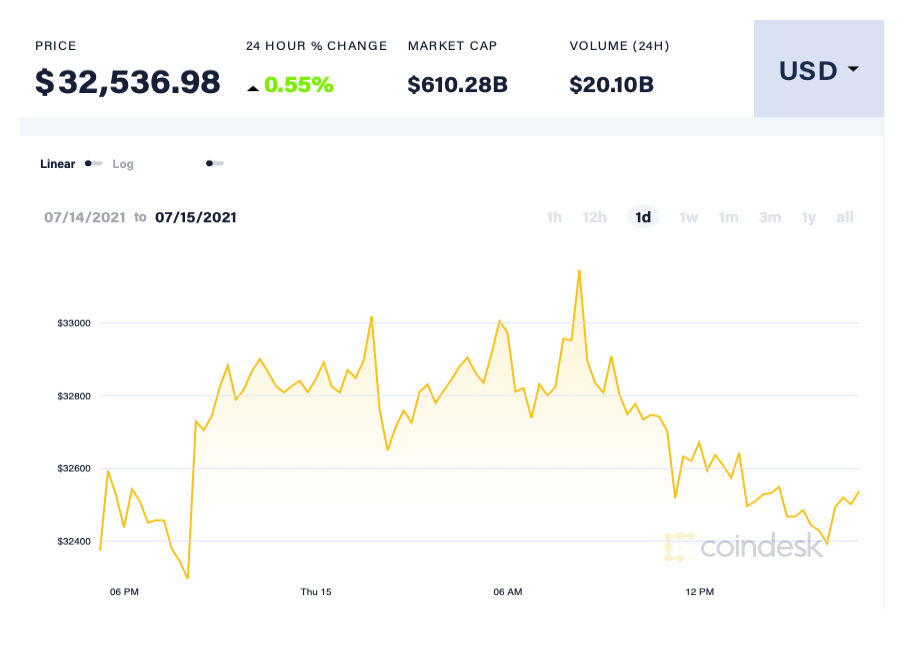Click the chart peak above $33000
Viewport: 905px width, 672px height.
coord(580,272)
